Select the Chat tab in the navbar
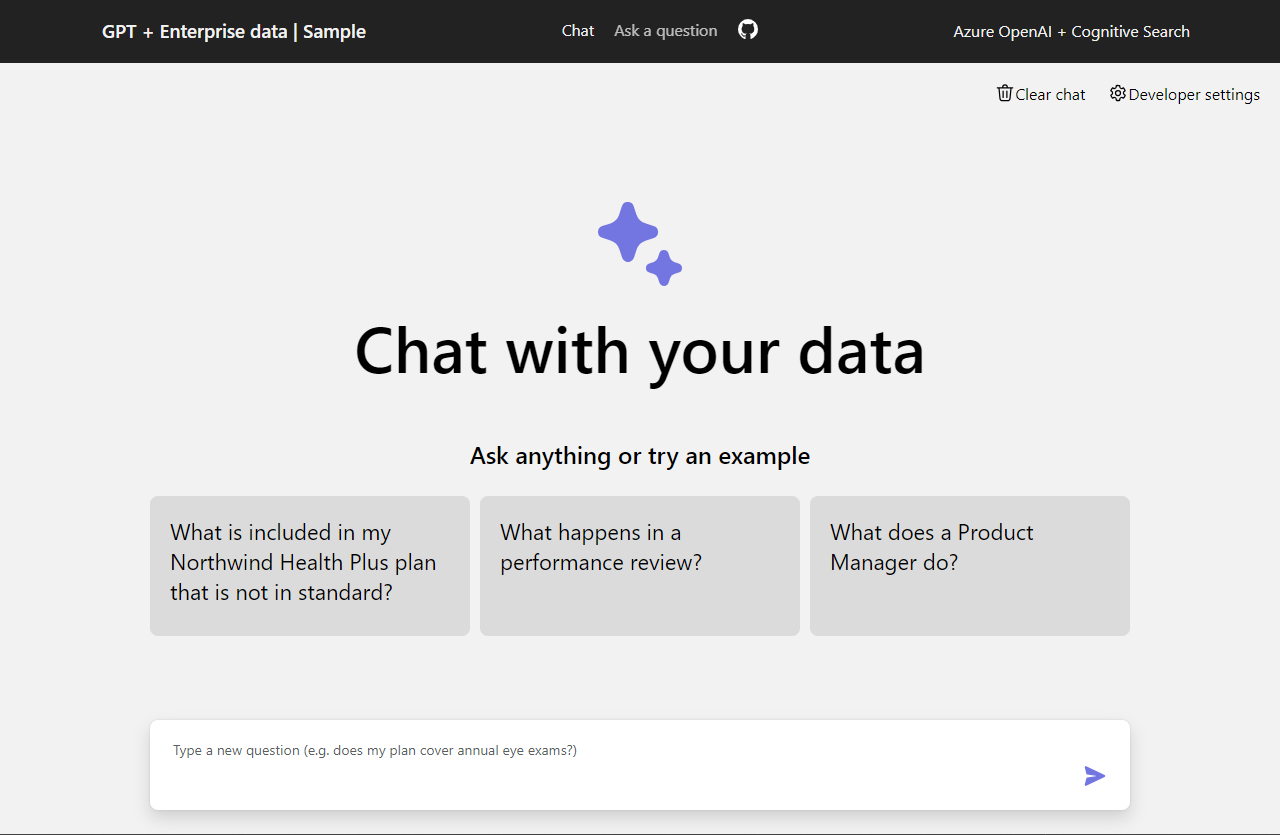 tap(578, 30)
